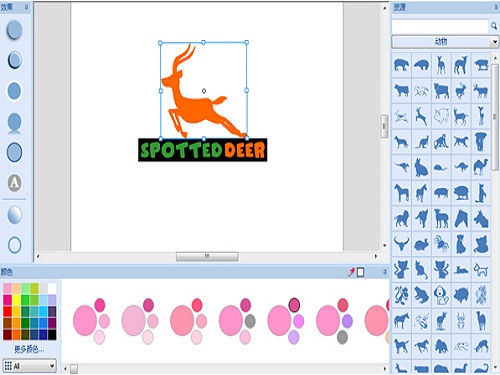
Task: Insert the crouching monkey silhouette
Action: (x=441, y=142)
